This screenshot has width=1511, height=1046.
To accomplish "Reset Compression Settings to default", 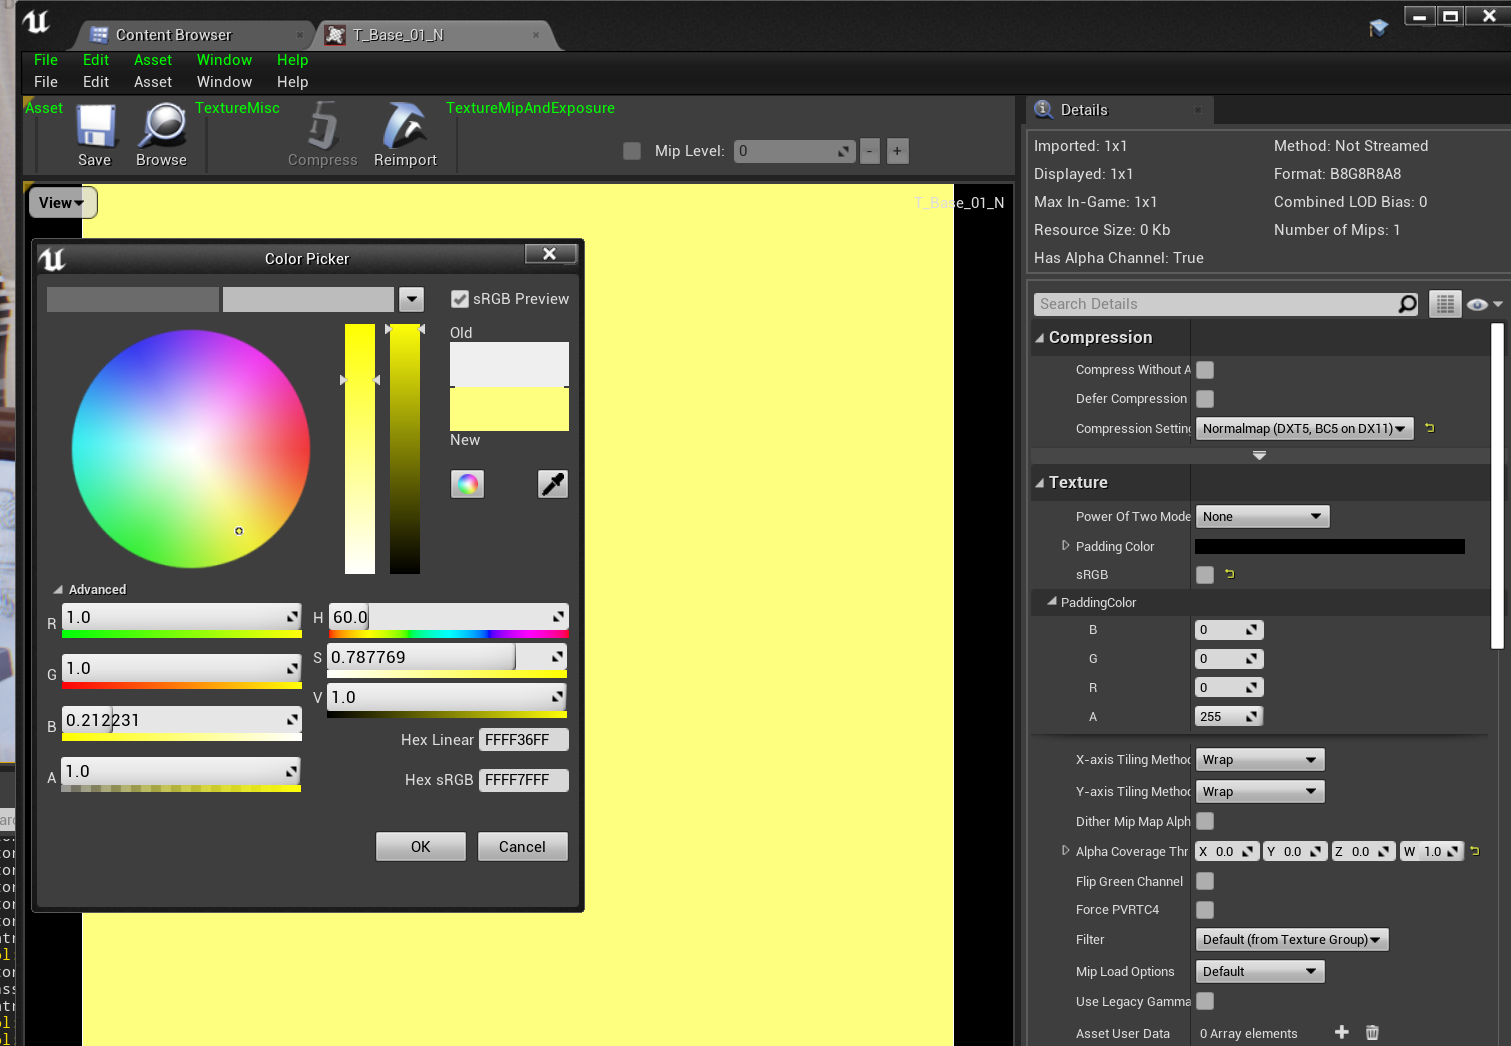I will 1430,428.
